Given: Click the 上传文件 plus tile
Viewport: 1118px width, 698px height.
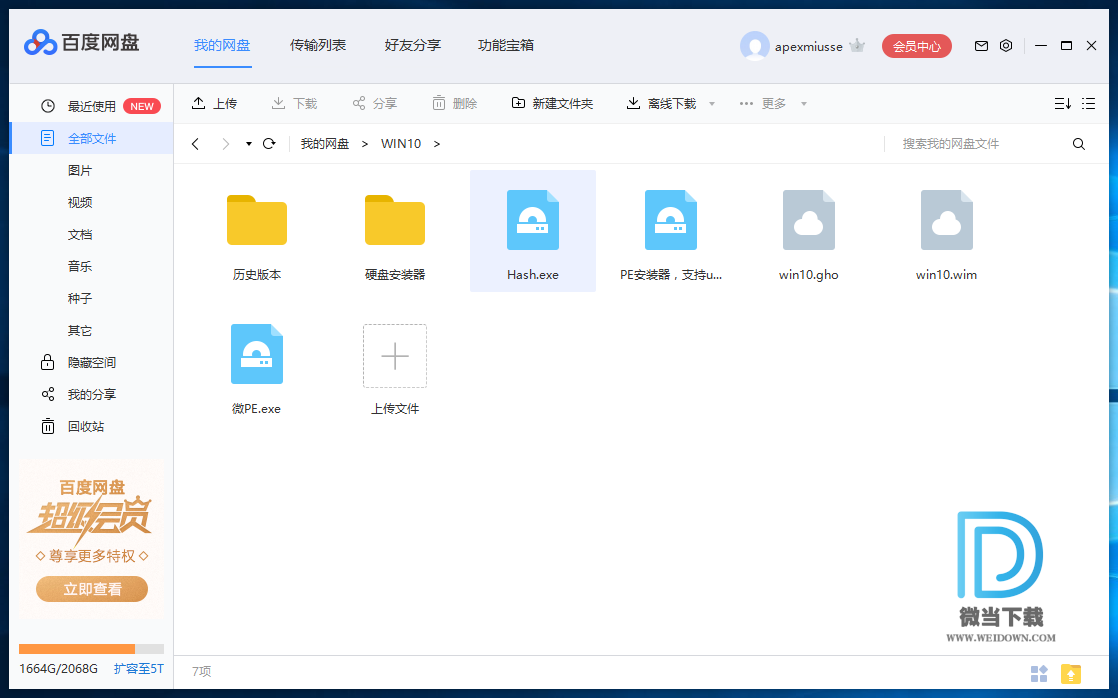Looking at the screenshot, I should pos(394,356).
